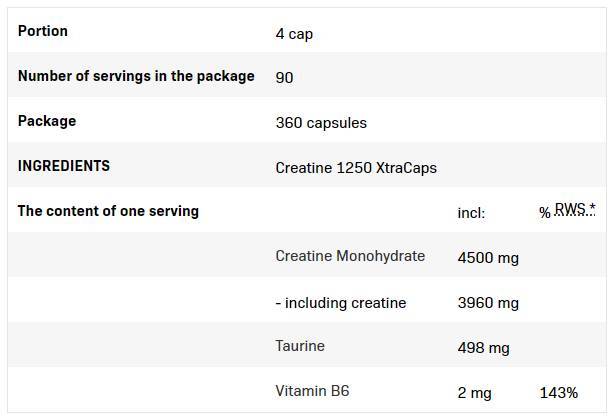Viewport: 615px width, 419px height.
Task: Click the "498 mg" taurine amount
Action: pos(483,348)
